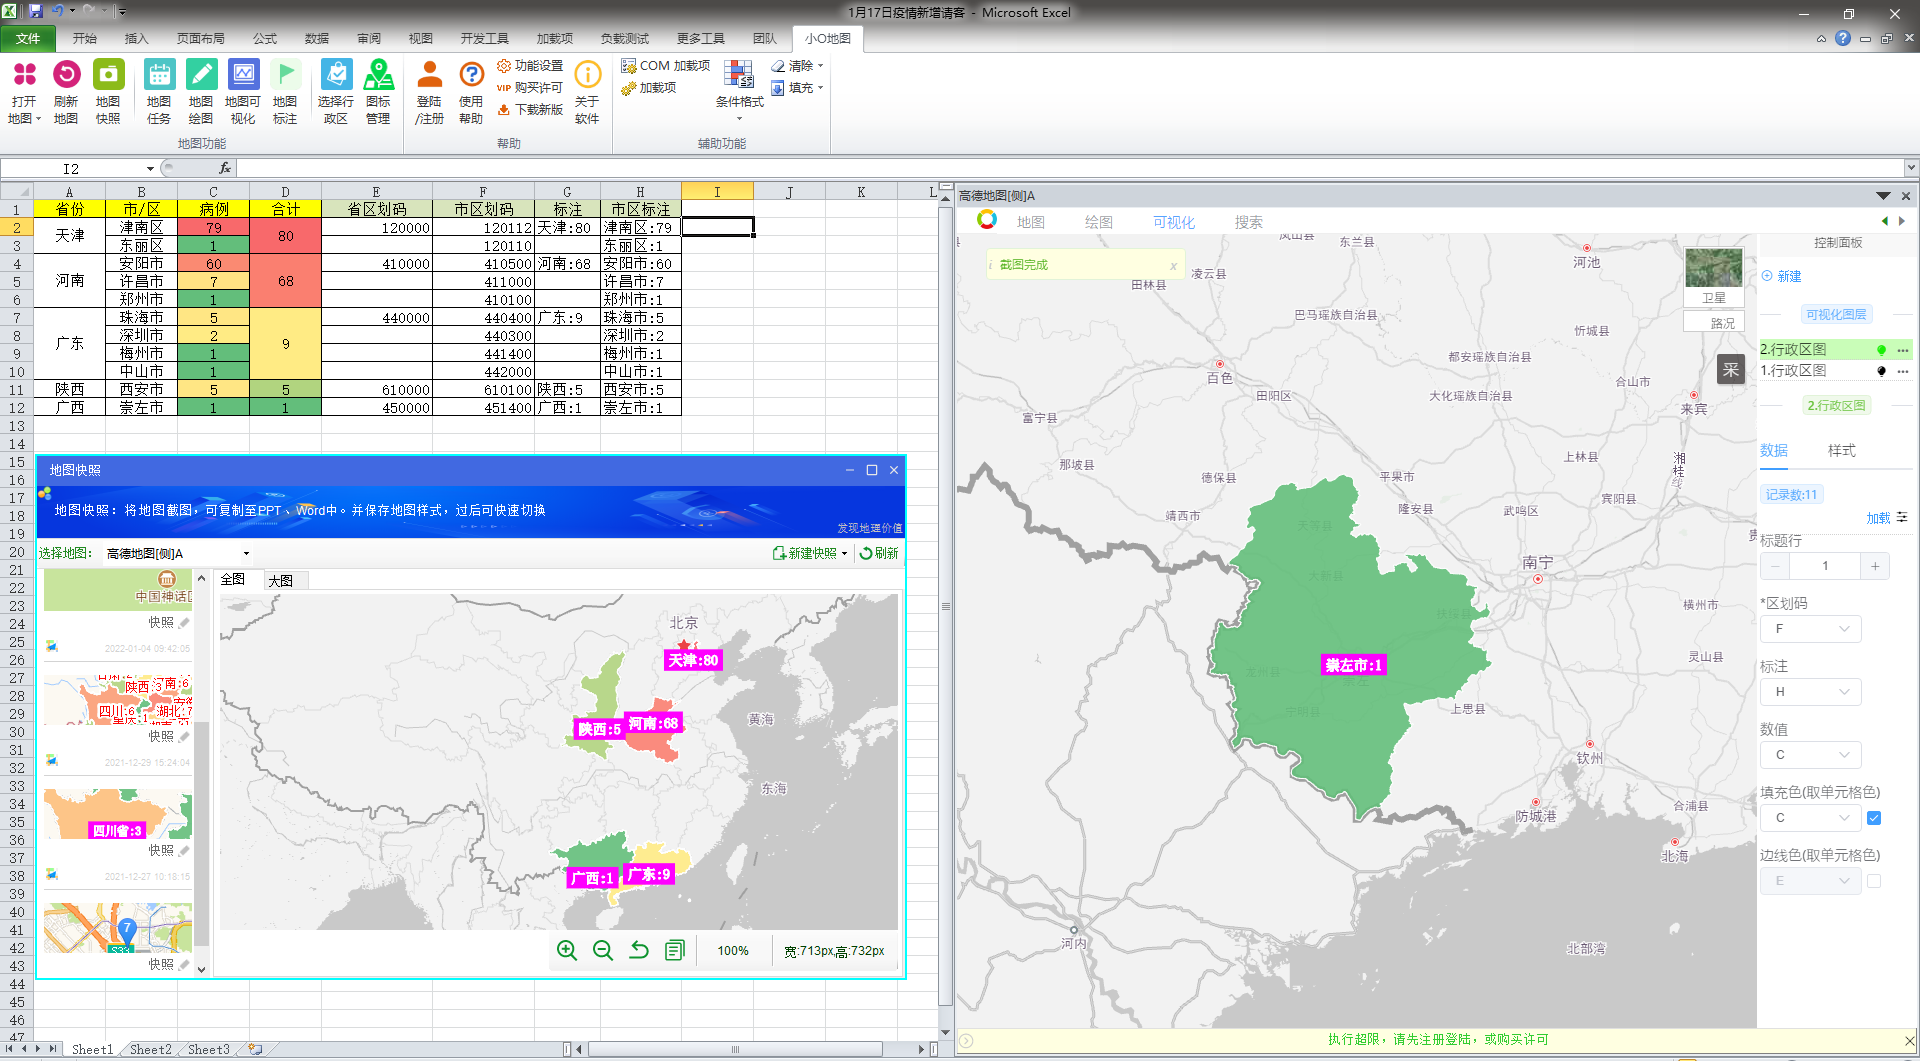The height and width of the screenshot is (1061, 1920).
Task: Expand the Excel Name Box dropdown arrow
Action: [150, 169]
